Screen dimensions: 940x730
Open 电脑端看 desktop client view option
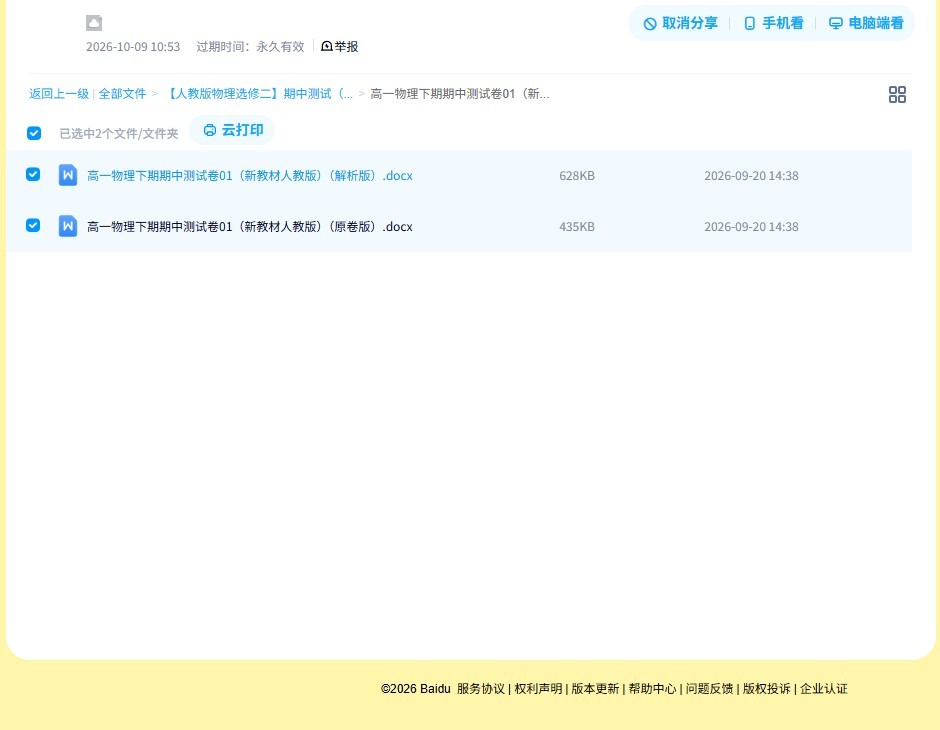pyautogui.click(x=866, y=23)
